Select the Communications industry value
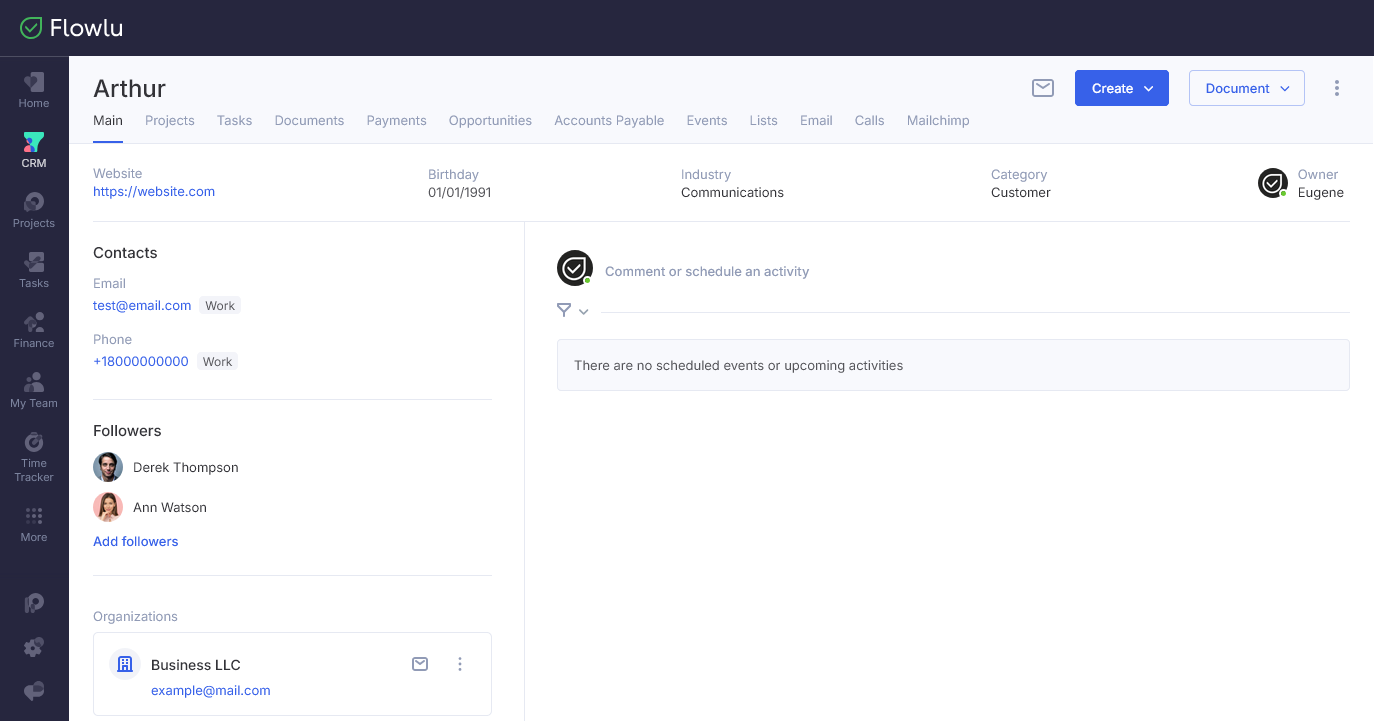The image size is (1374, 721). point(733,193)
